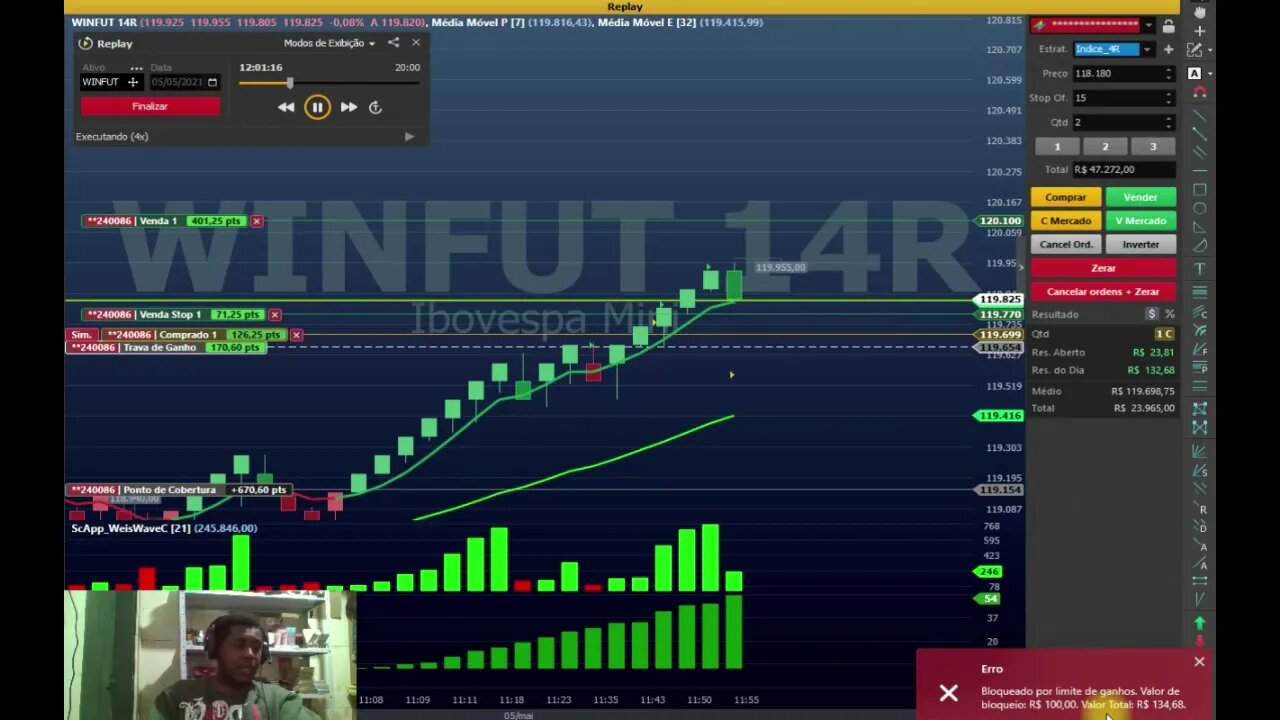Sell at market with V Mercado
Image resolution: width=1280 pixels, height=720 pixels.
1140,220
